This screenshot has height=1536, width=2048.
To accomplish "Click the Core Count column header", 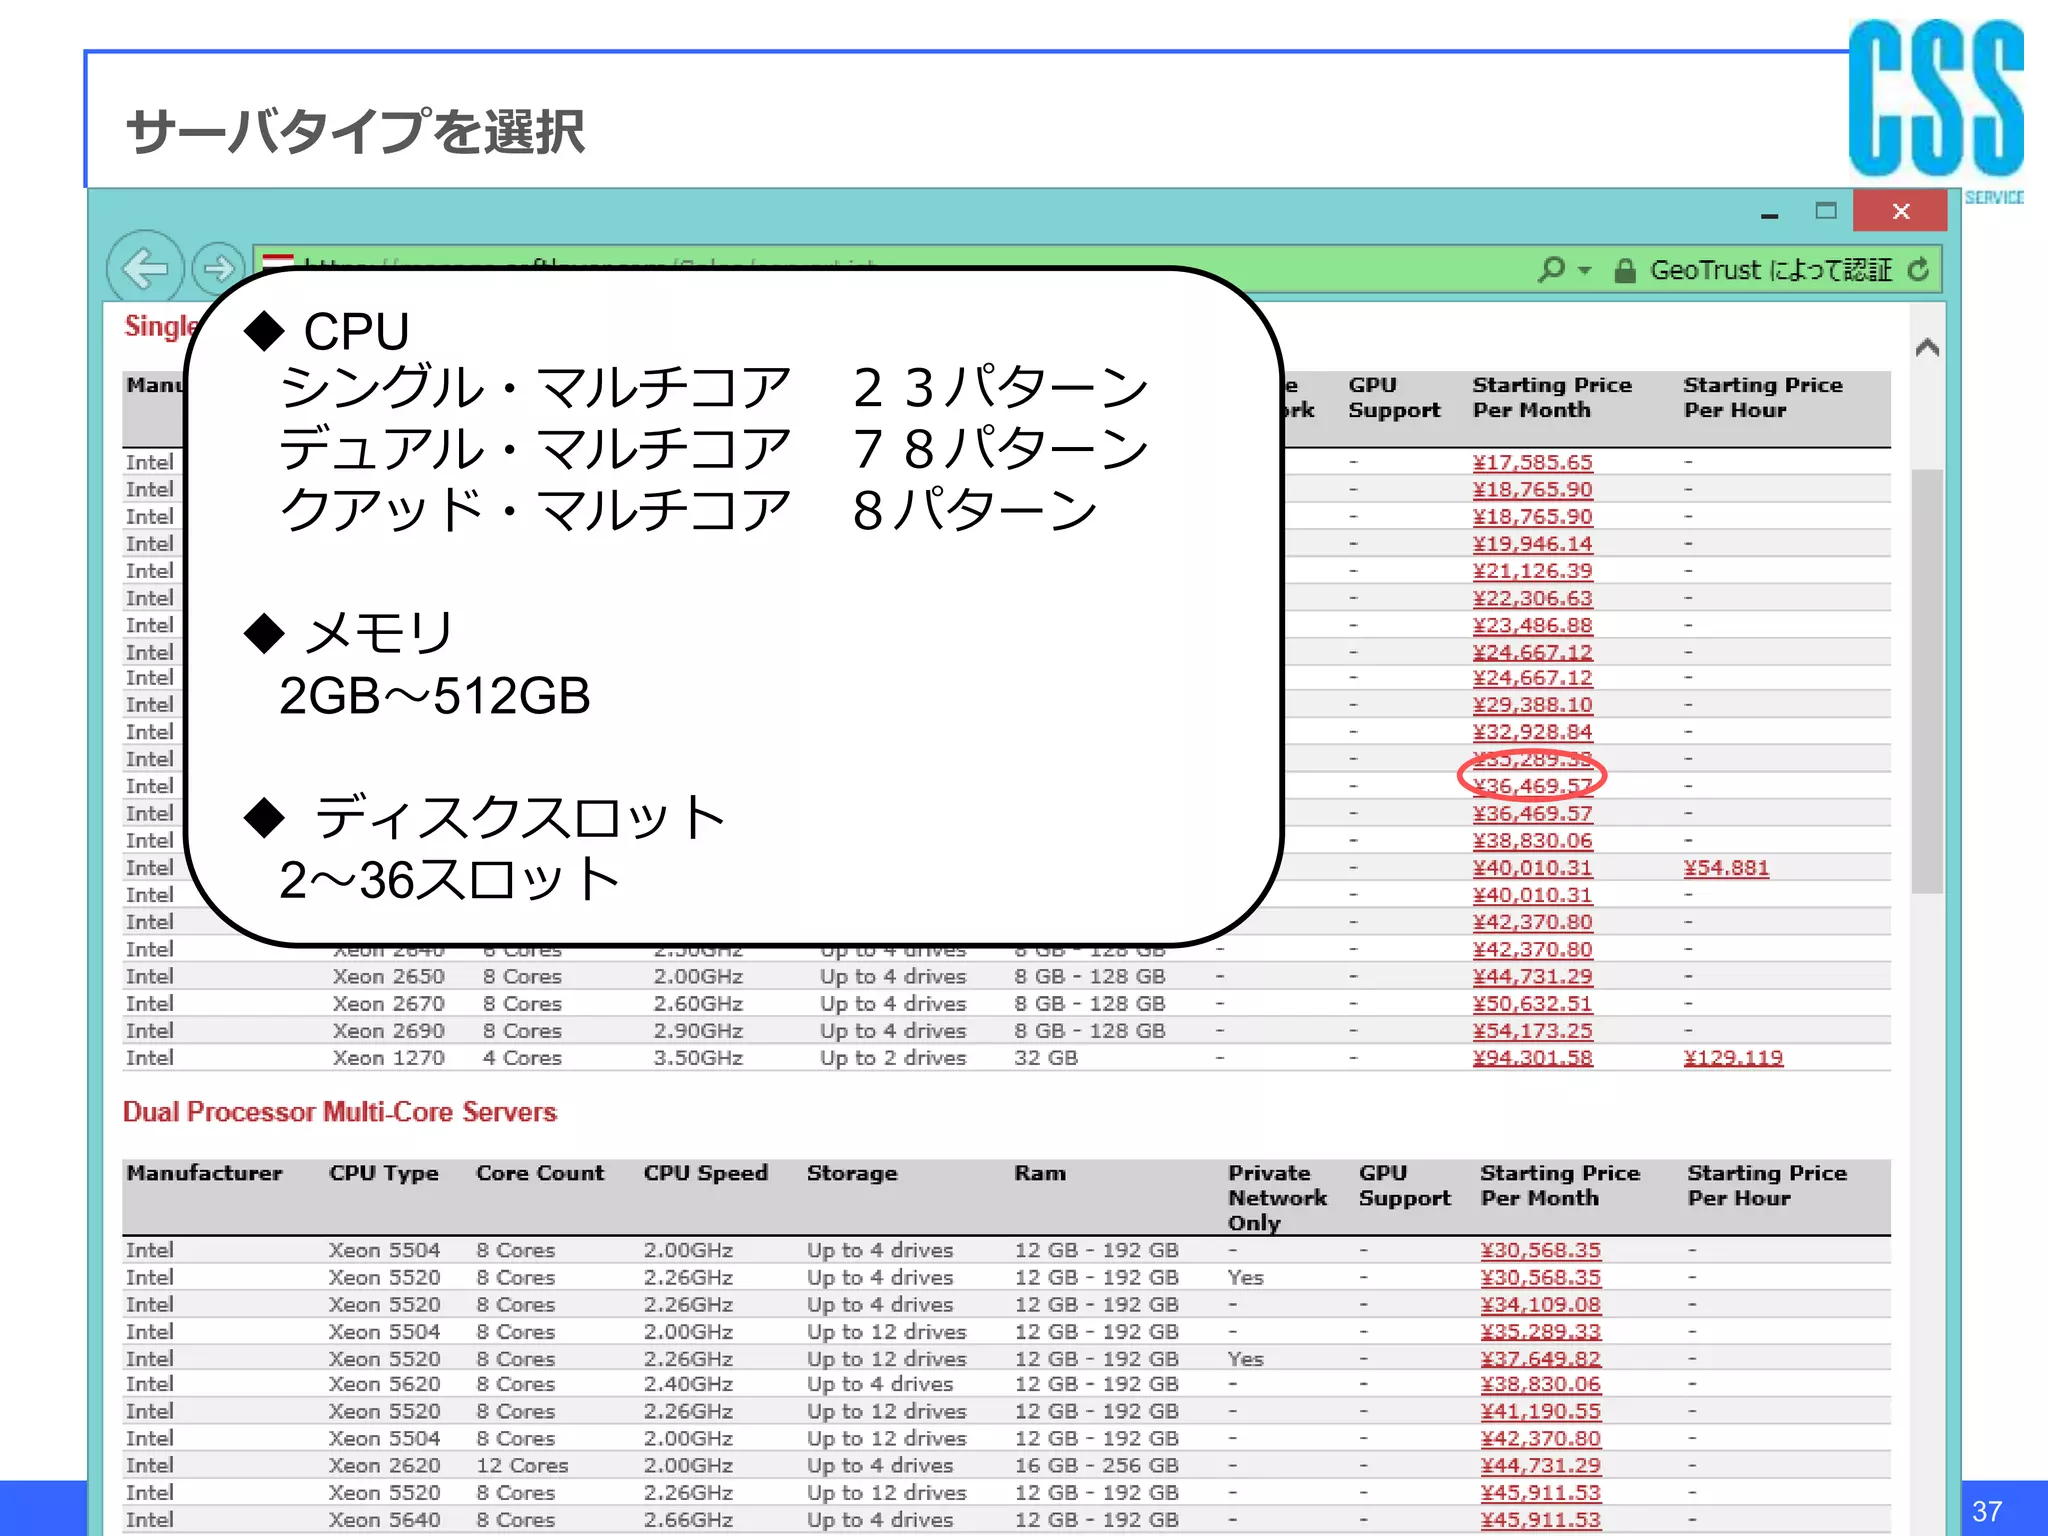I will pos(540,1173).
